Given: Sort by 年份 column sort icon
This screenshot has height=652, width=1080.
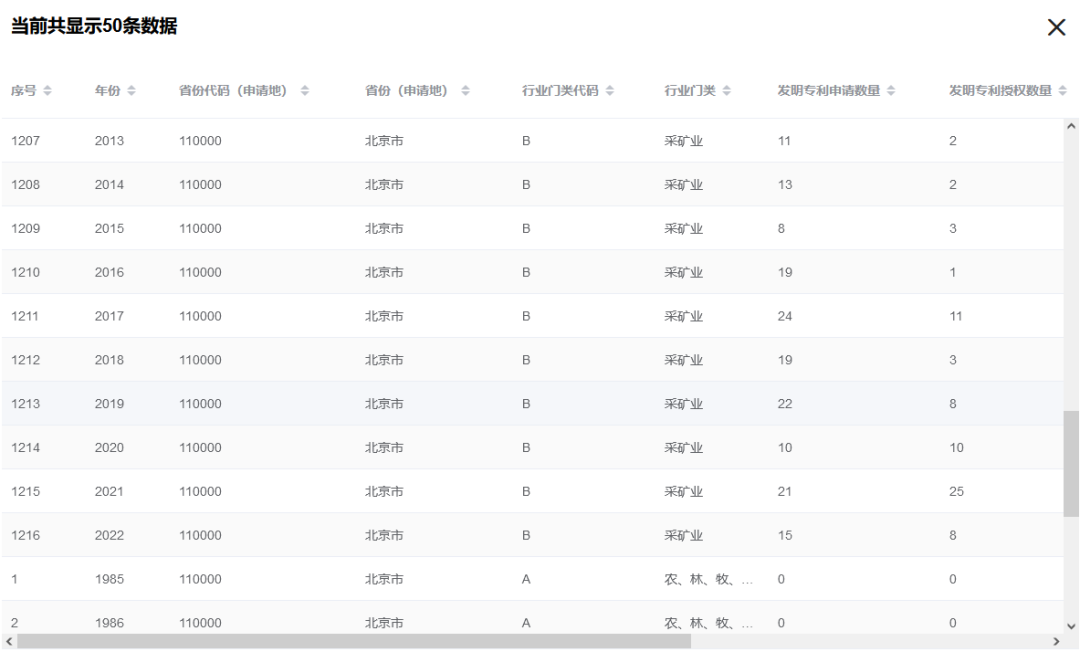Looking at the screenshot, I should pyautogui.click(x=132, y=91).
